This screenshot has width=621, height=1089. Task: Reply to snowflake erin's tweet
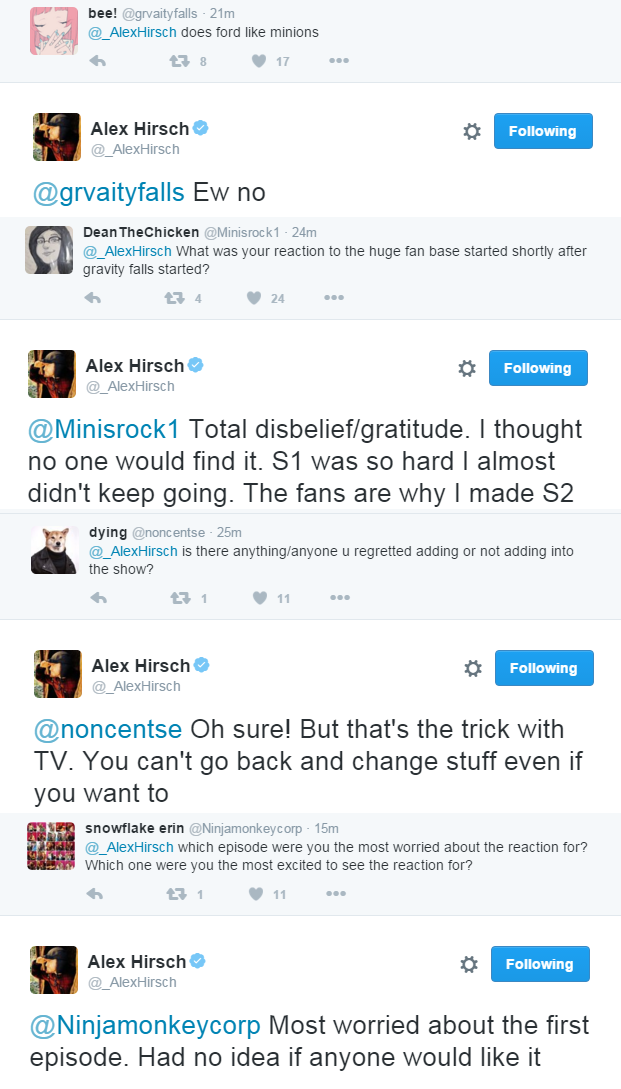(96, 894)
